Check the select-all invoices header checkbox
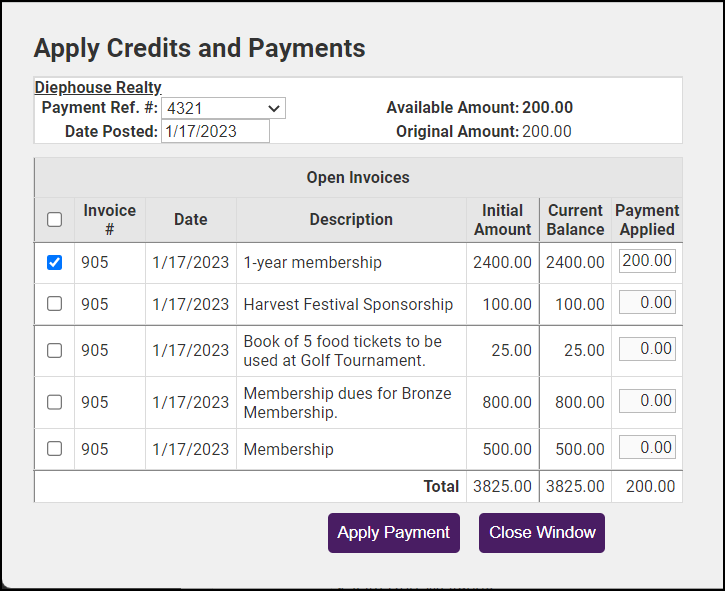Screen dimensions: 725x591 (54, 220)
